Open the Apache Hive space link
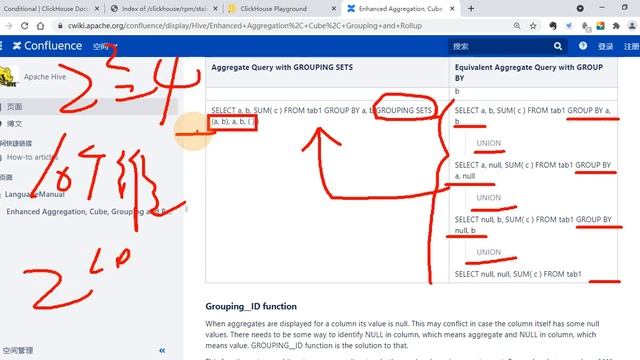This screenshot has width=640, height=360. pyautogui.click(x=45, y=77)
